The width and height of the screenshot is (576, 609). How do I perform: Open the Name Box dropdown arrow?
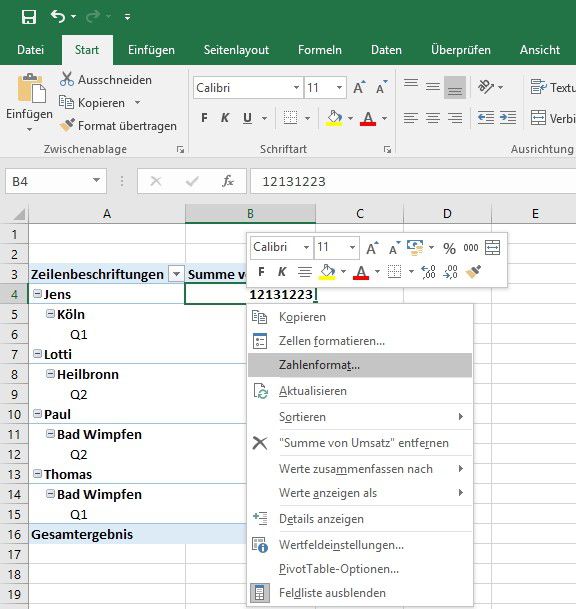coord(96,181)
